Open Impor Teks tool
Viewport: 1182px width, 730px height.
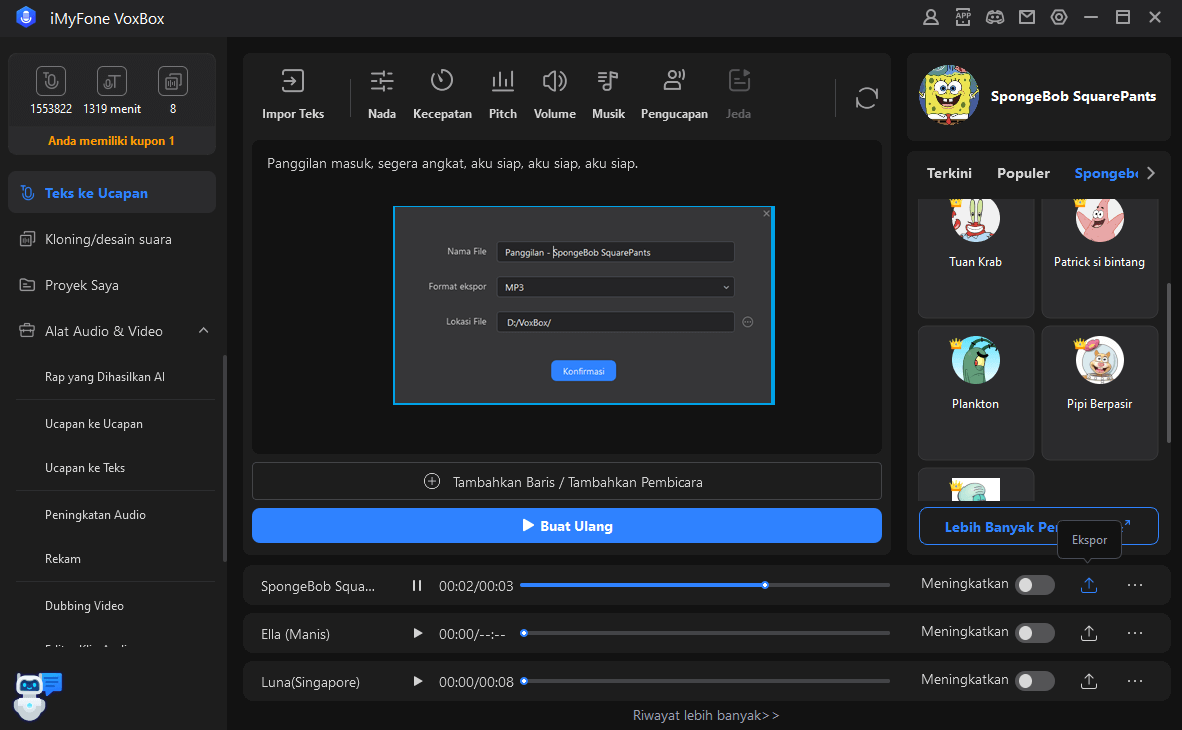pyautogui.click(x=292, y=94)
